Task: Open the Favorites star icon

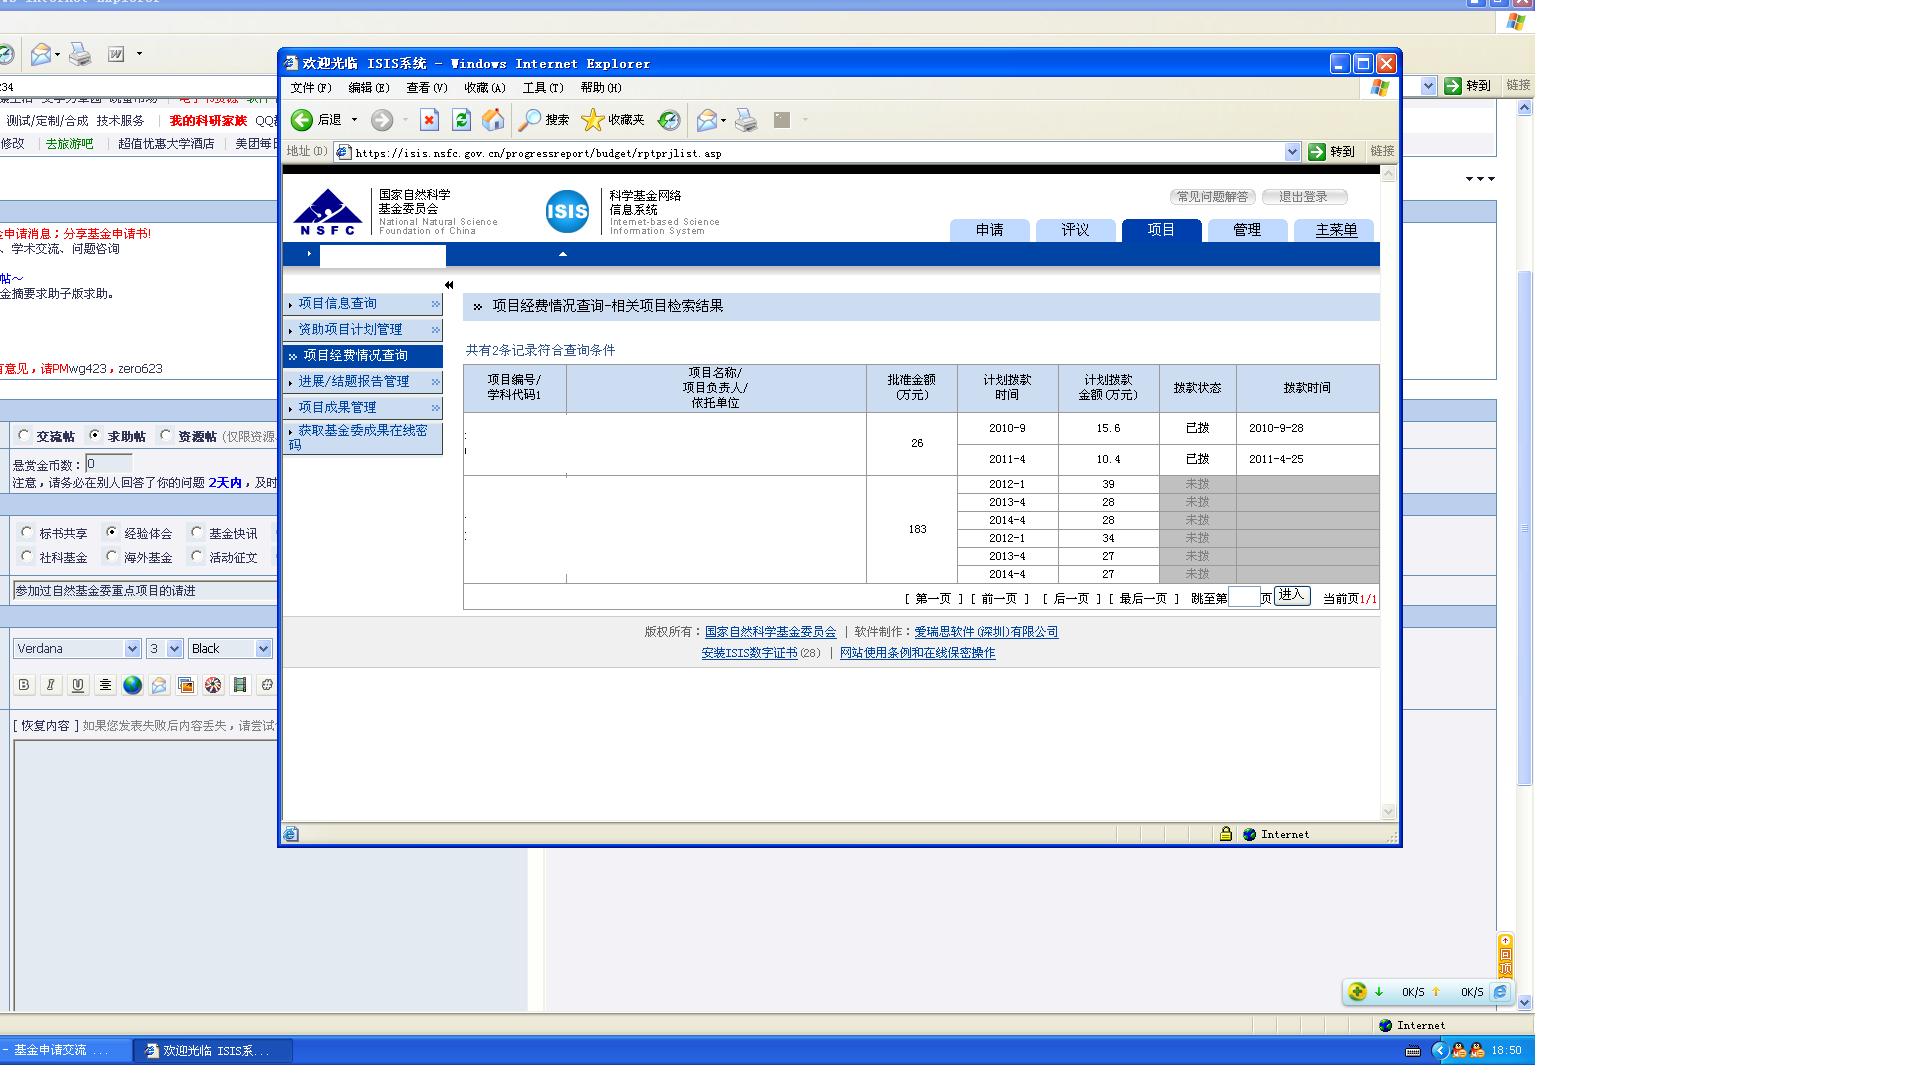Action: [x=593, y=121]
